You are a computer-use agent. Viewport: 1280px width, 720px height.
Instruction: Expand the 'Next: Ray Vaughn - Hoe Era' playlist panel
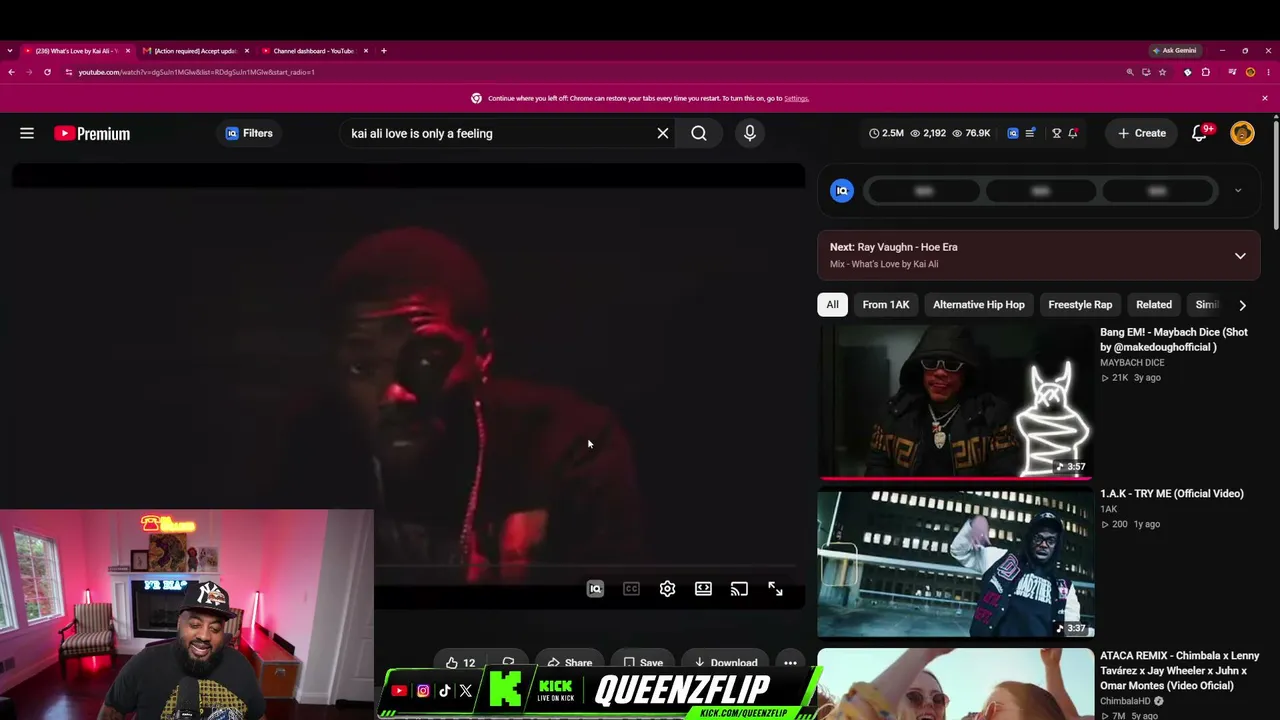tap(1240, 255)
